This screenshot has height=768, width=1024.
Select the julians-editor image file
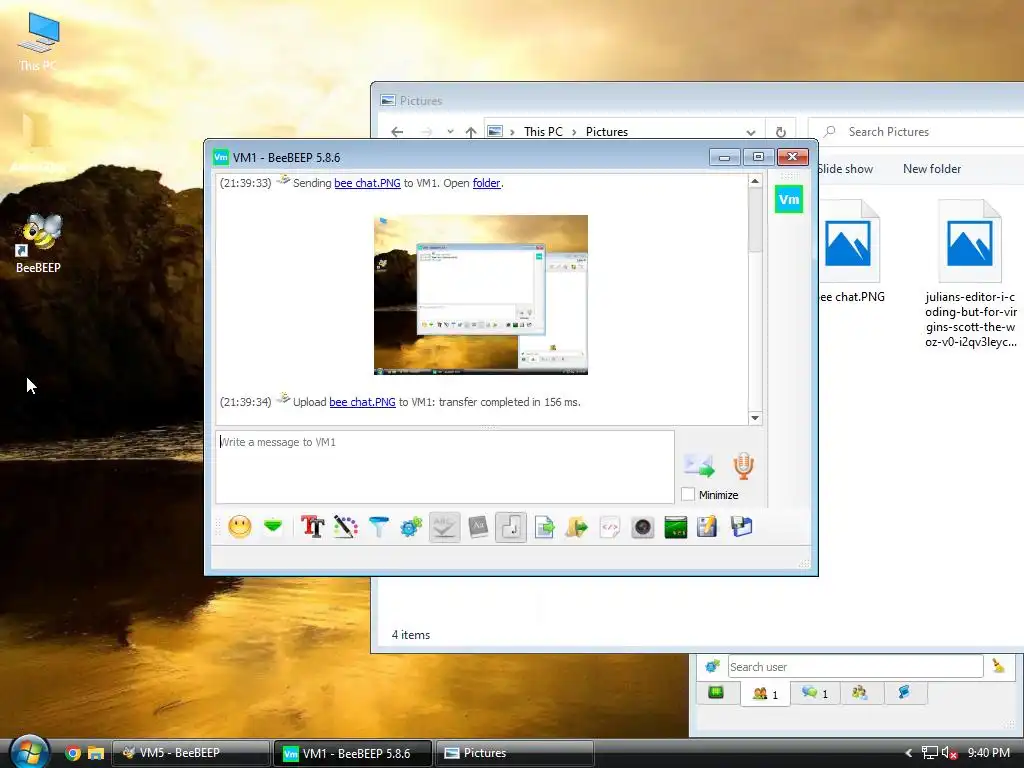(970, 274)
